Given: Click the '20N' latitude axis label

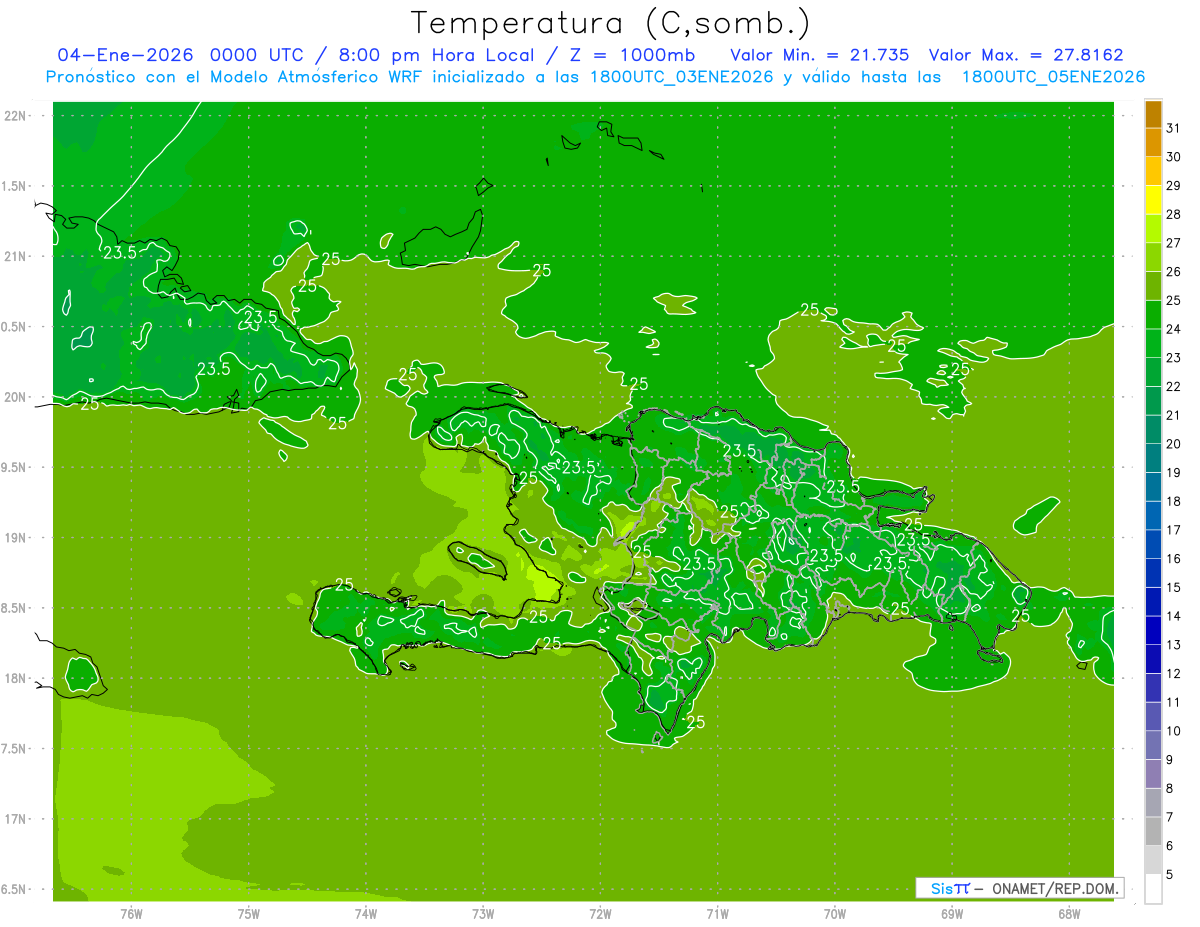Looking at the screenshot, I should (x=16, y=397).
